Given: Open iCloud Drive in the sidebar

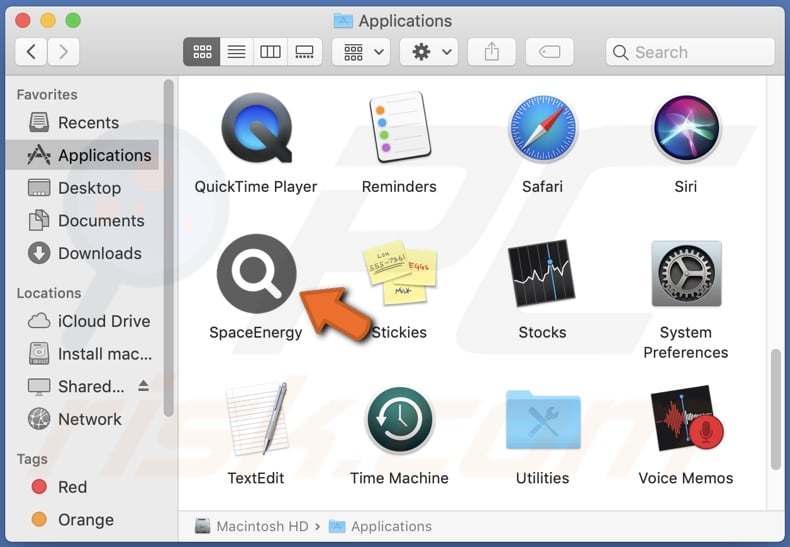Looking at the screenshot, I should (x=83, y=321).
